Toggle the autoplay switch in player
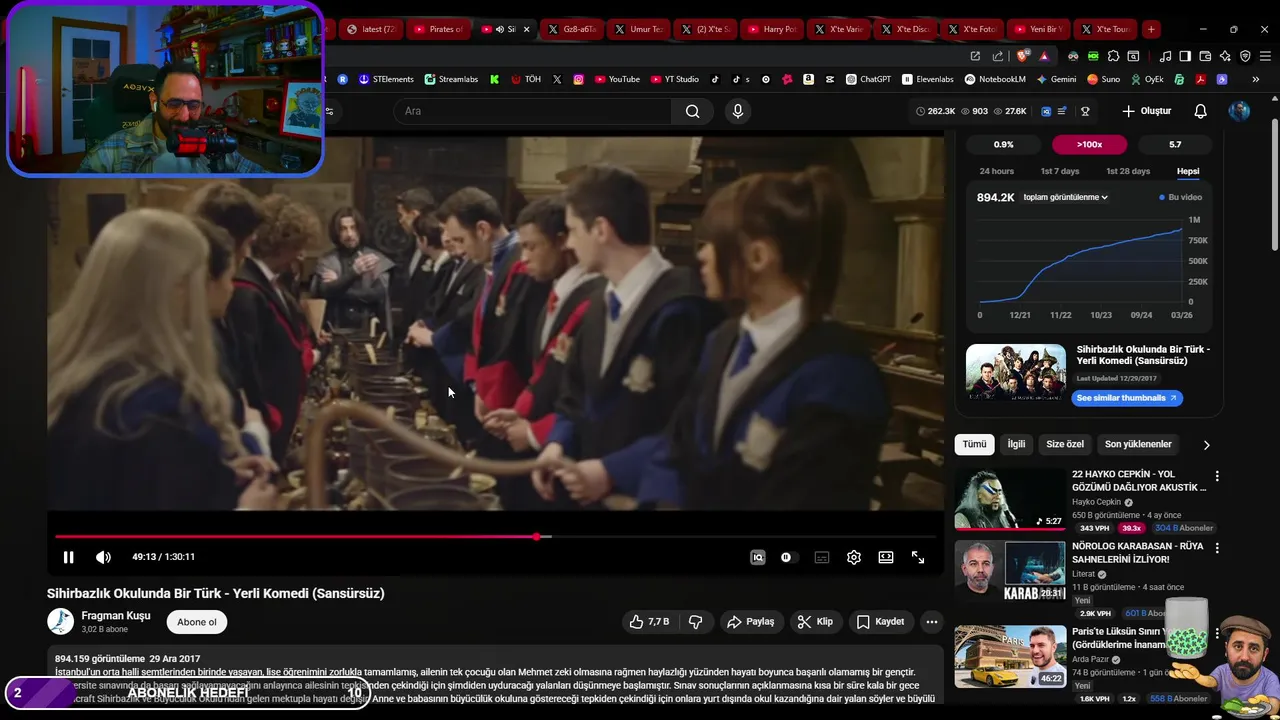 (x=788, y=557)
